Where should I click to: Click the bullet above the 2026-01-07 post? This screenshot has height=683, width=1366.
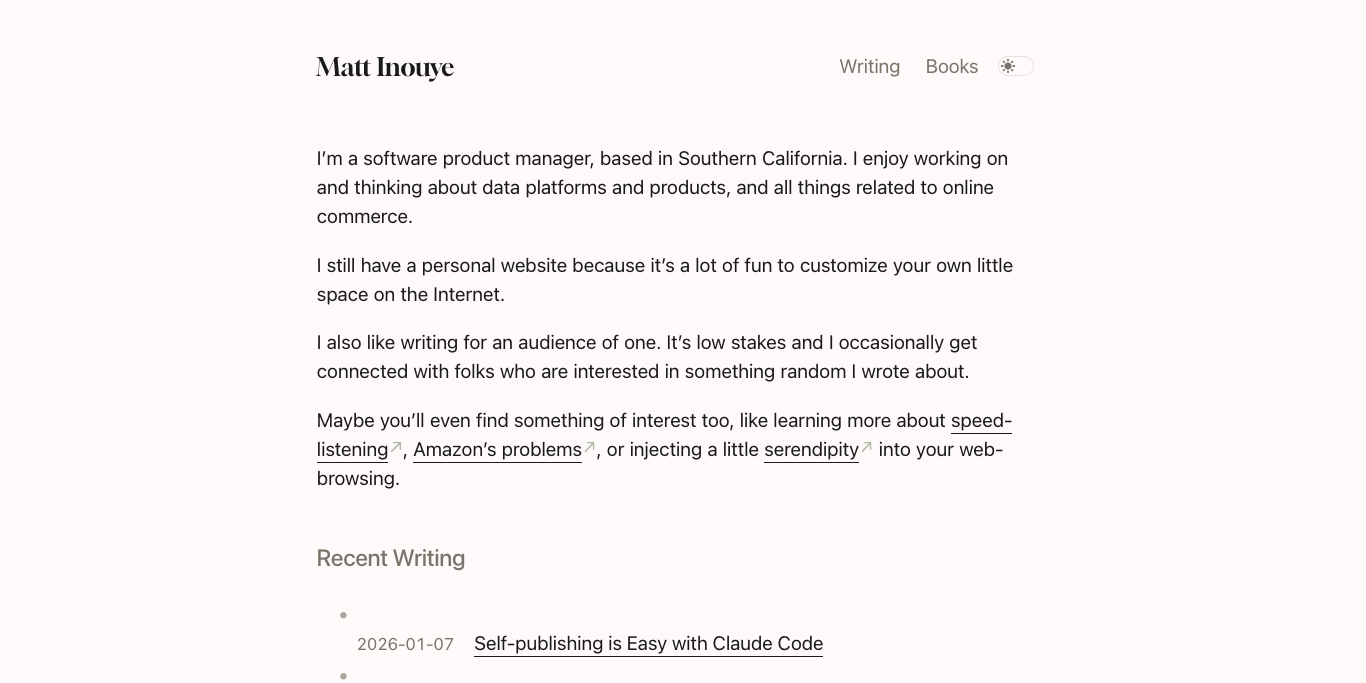(x=343, y=615)
